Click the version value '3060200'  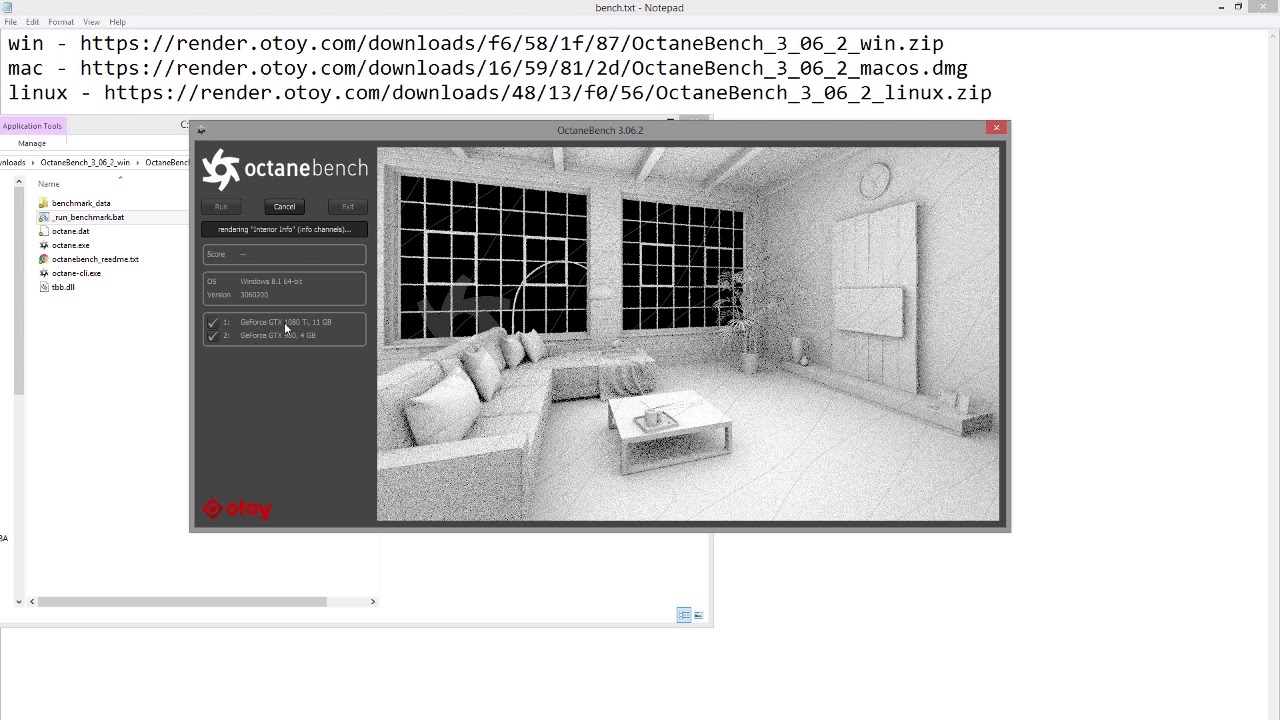pyautogui.click(x=254, y=295)
